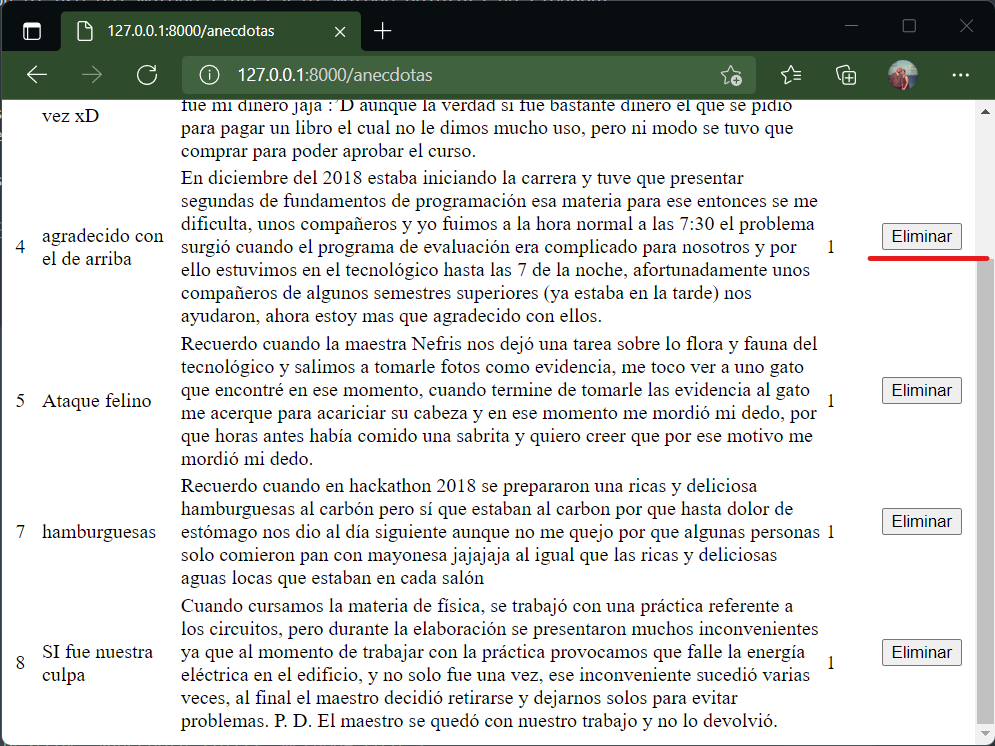Image resolution: width=995 pixels, height=746 pixels.
Task: Delete the 'Ataque felino' anecdote
Action: tap(921, 390)
